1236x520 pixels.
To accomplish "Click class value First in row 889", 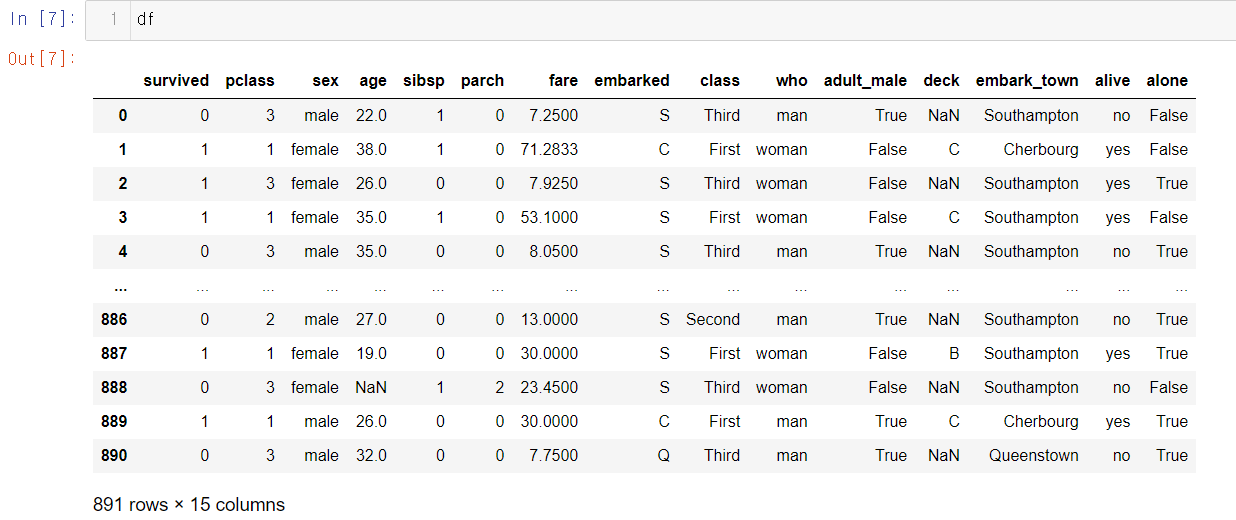I will coord(725,421).
